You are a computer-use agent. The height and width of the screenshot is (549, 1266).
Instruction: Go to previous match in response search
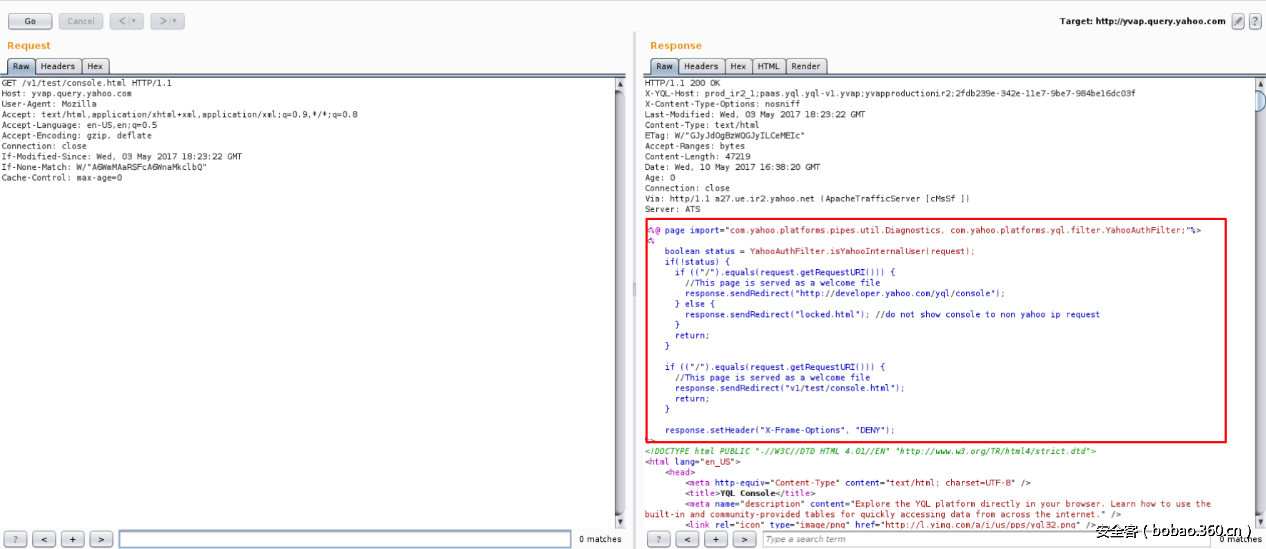[687, 539]
